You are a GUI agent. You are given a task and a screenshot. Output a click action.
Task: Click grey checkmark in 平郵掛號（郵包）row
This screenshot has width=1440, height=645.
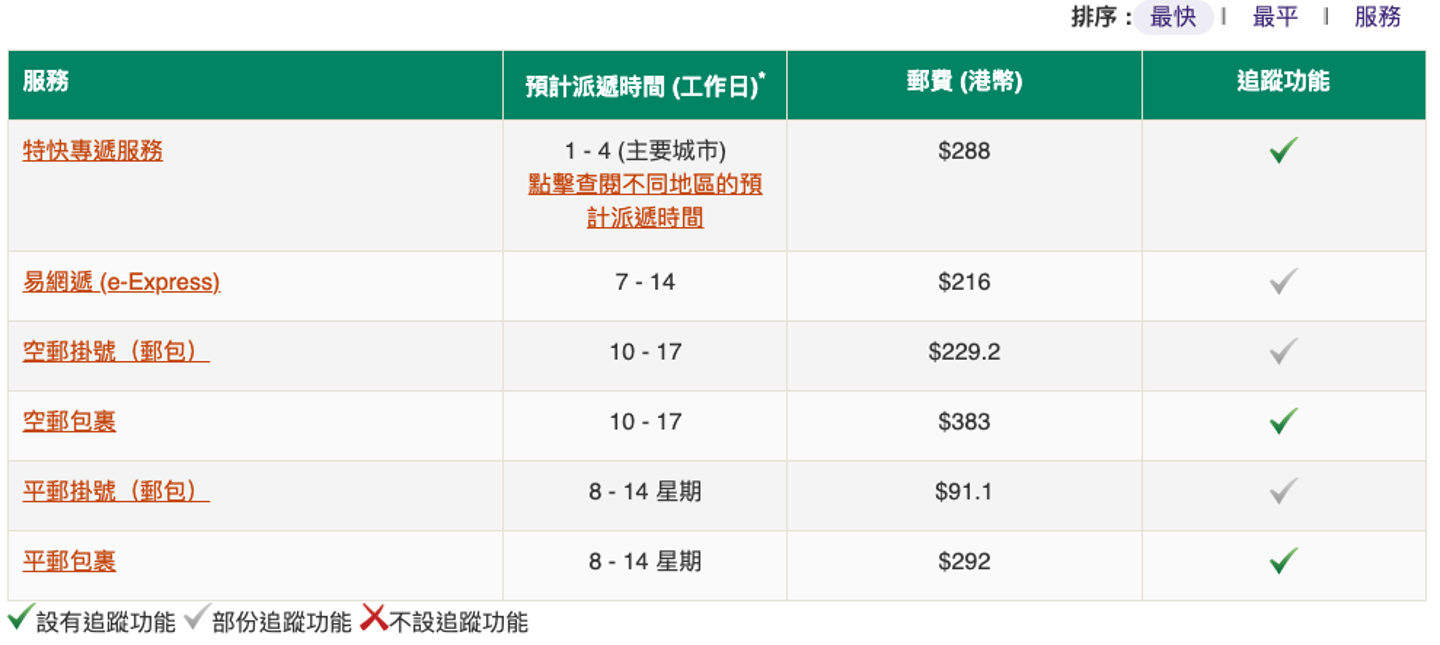[x=1283, y=491]
